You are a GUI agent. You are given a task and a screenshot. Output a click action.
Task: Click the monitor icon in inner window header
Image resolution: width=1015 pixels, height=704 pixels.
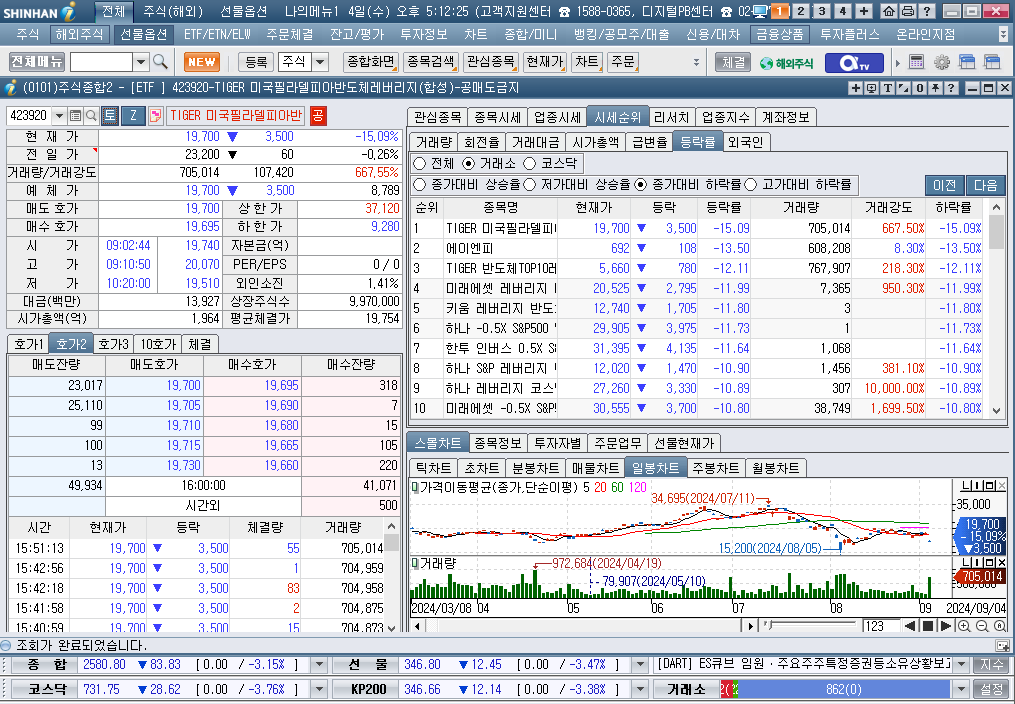tap(871, 88)
